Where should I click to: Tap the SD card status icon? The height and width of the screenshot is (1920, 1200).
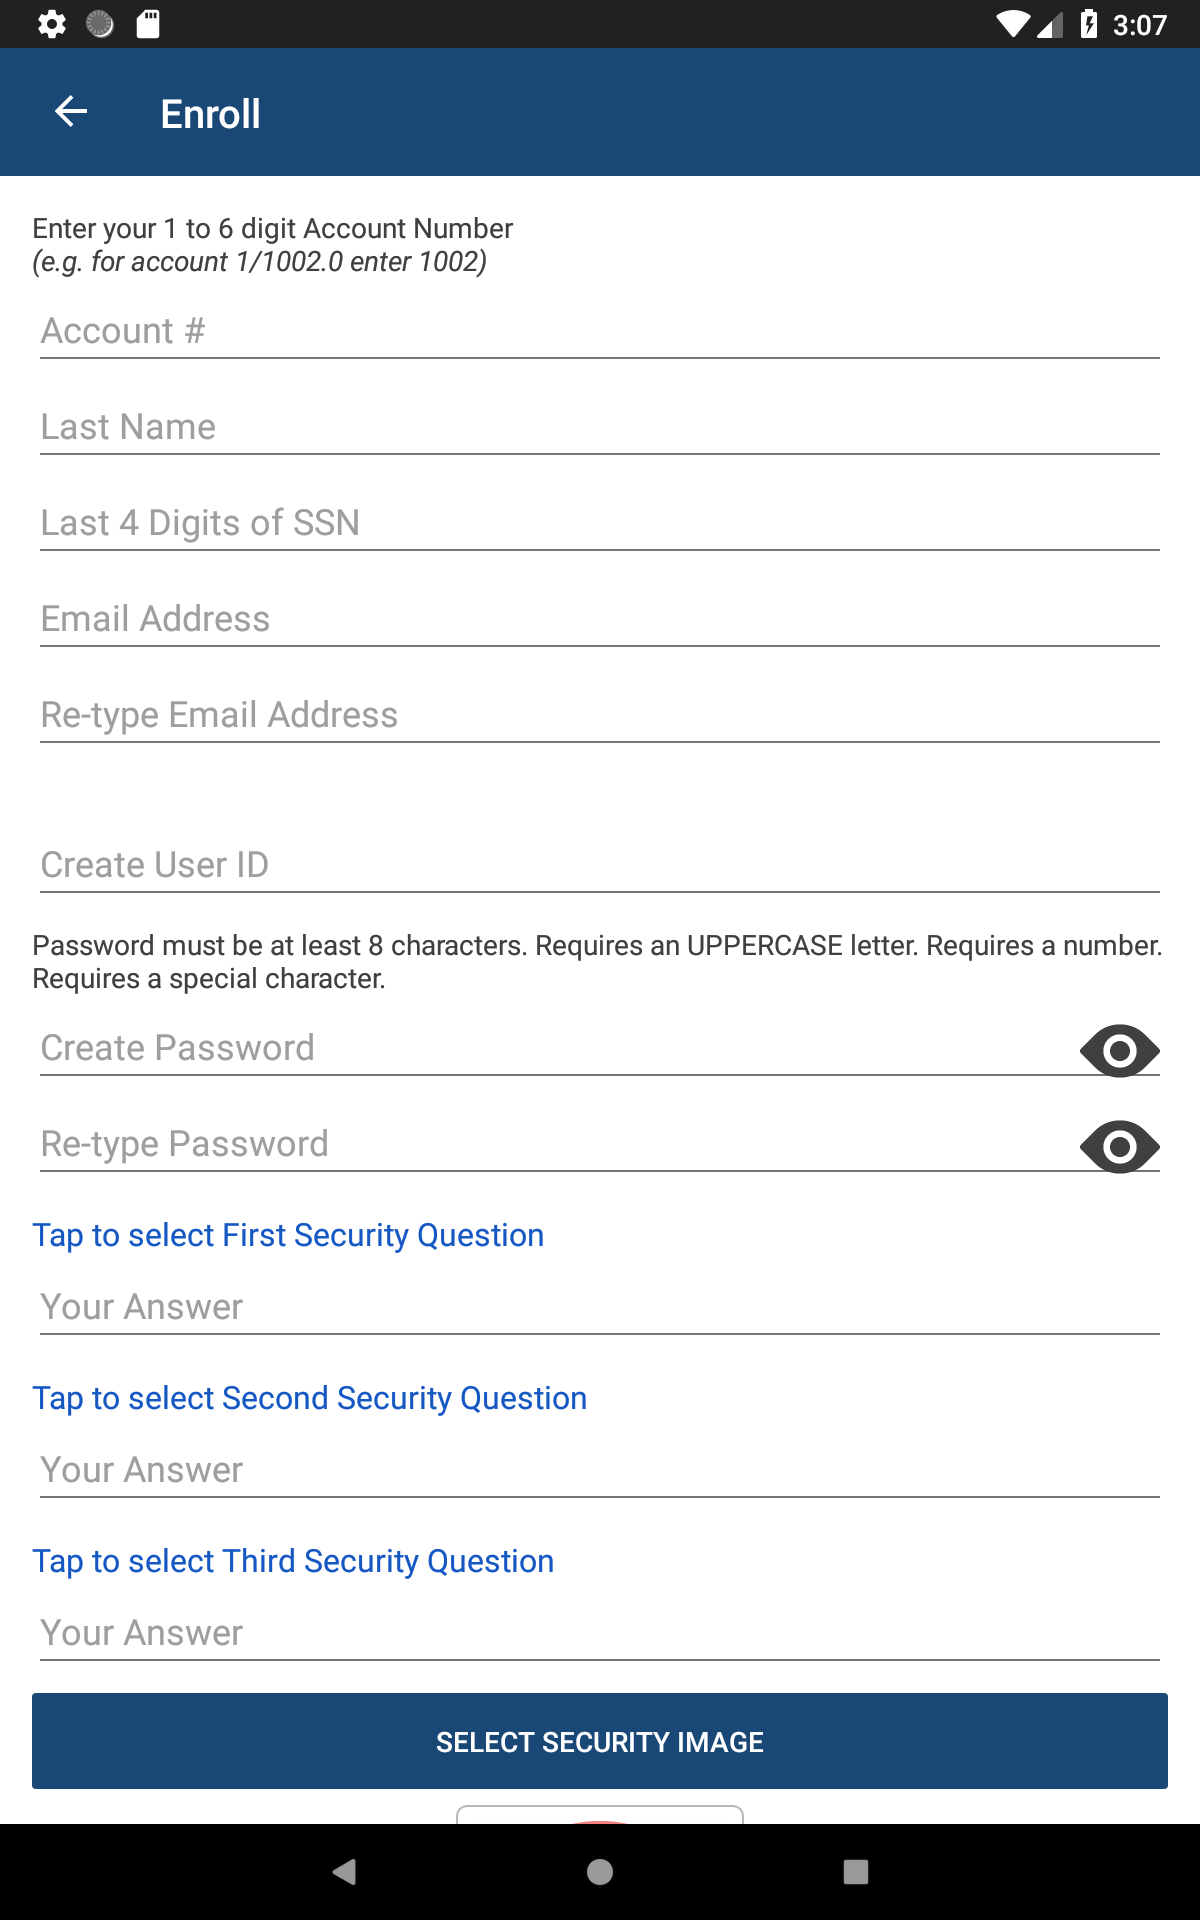(148, 24)
